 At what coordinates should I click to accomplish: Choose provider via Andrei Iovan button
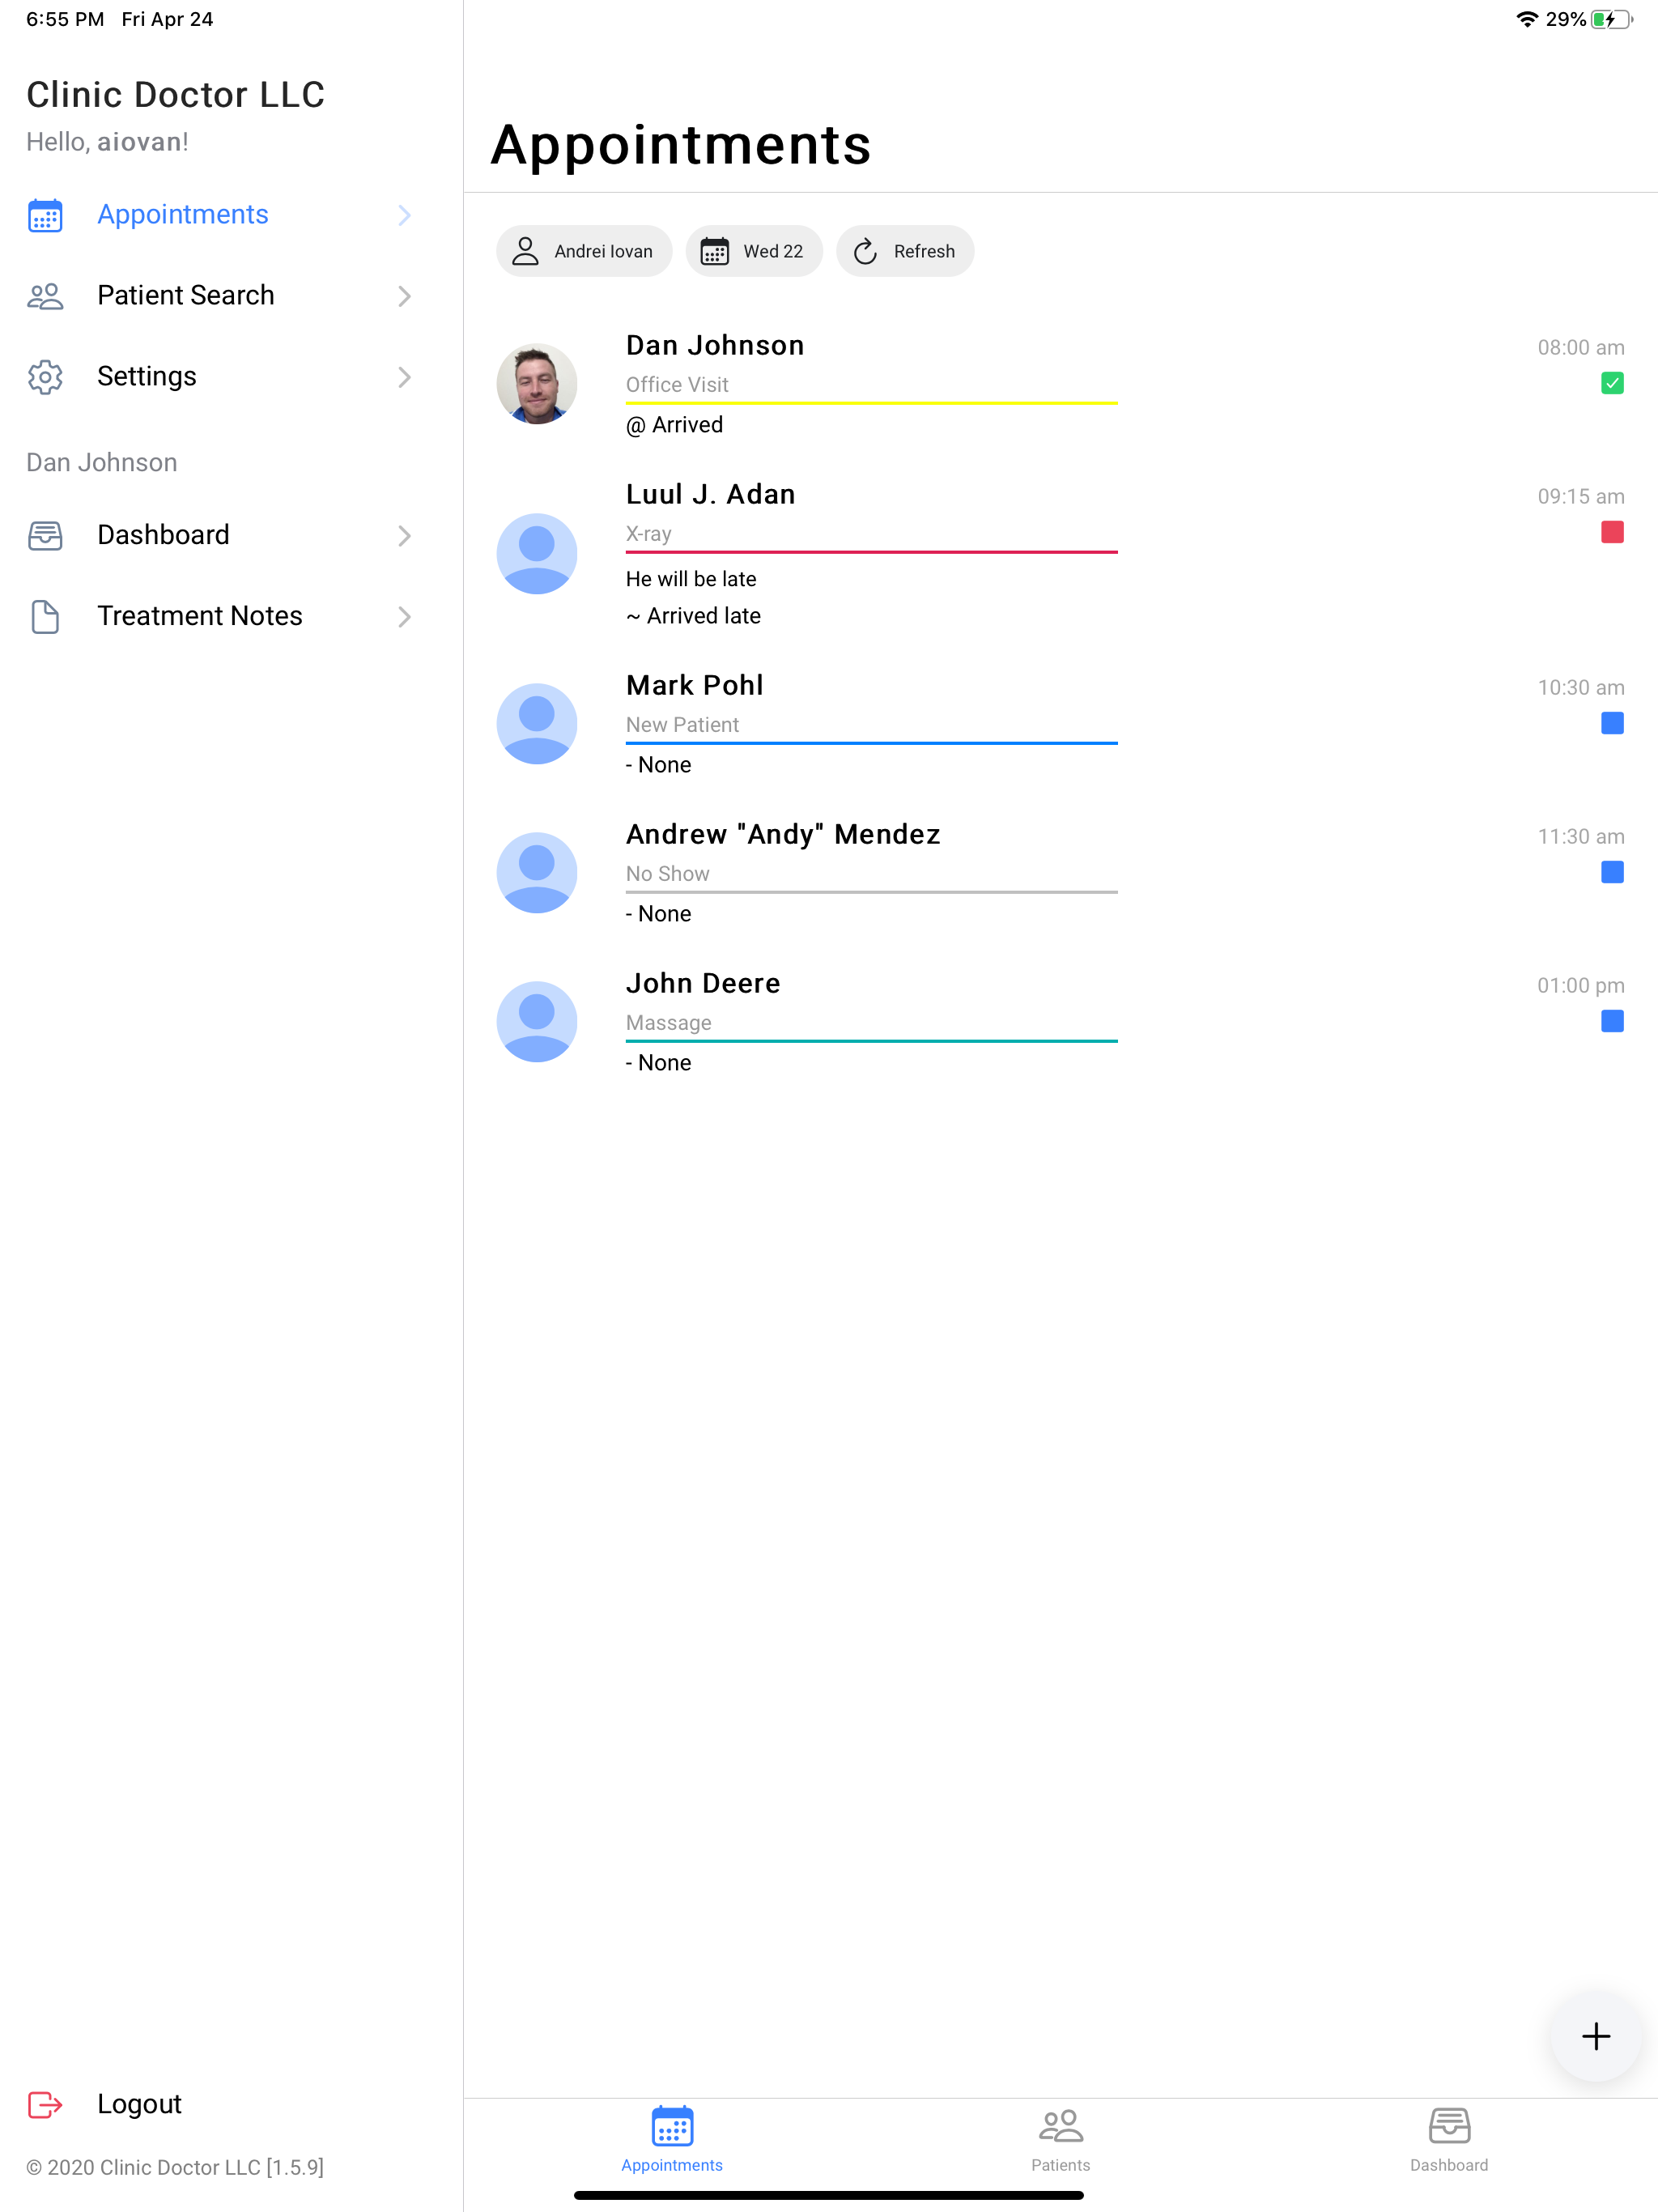pos(584,251)
